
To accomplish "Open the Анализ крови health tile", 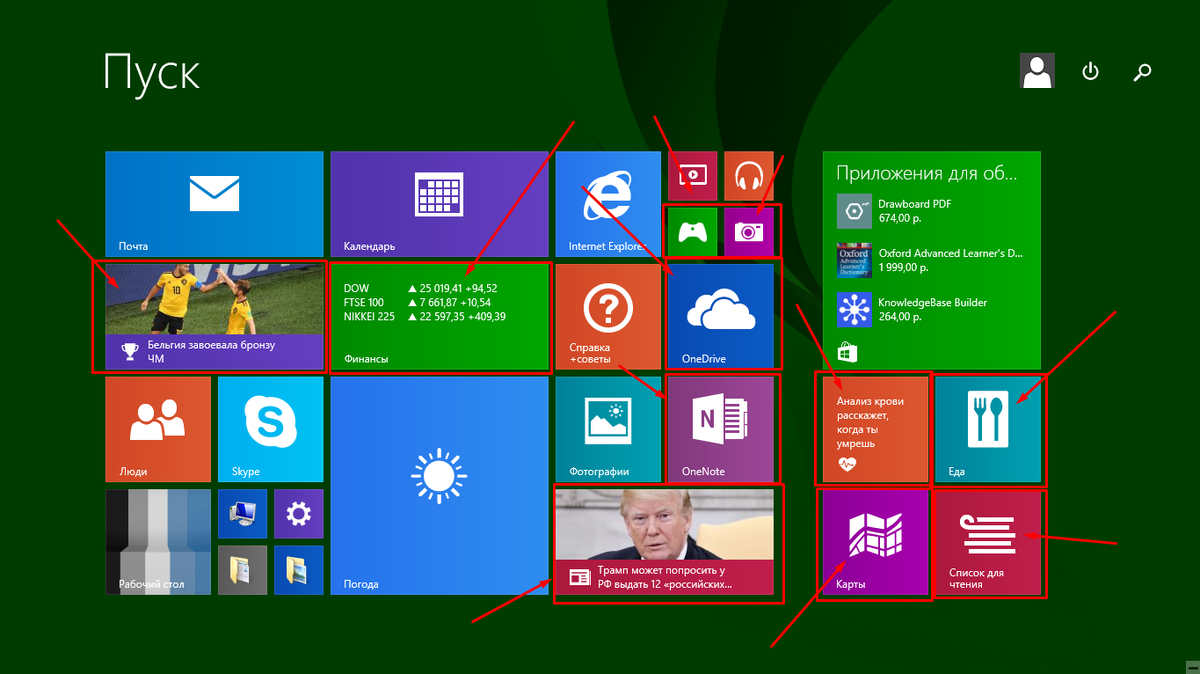I will click(x=875, y=429).
